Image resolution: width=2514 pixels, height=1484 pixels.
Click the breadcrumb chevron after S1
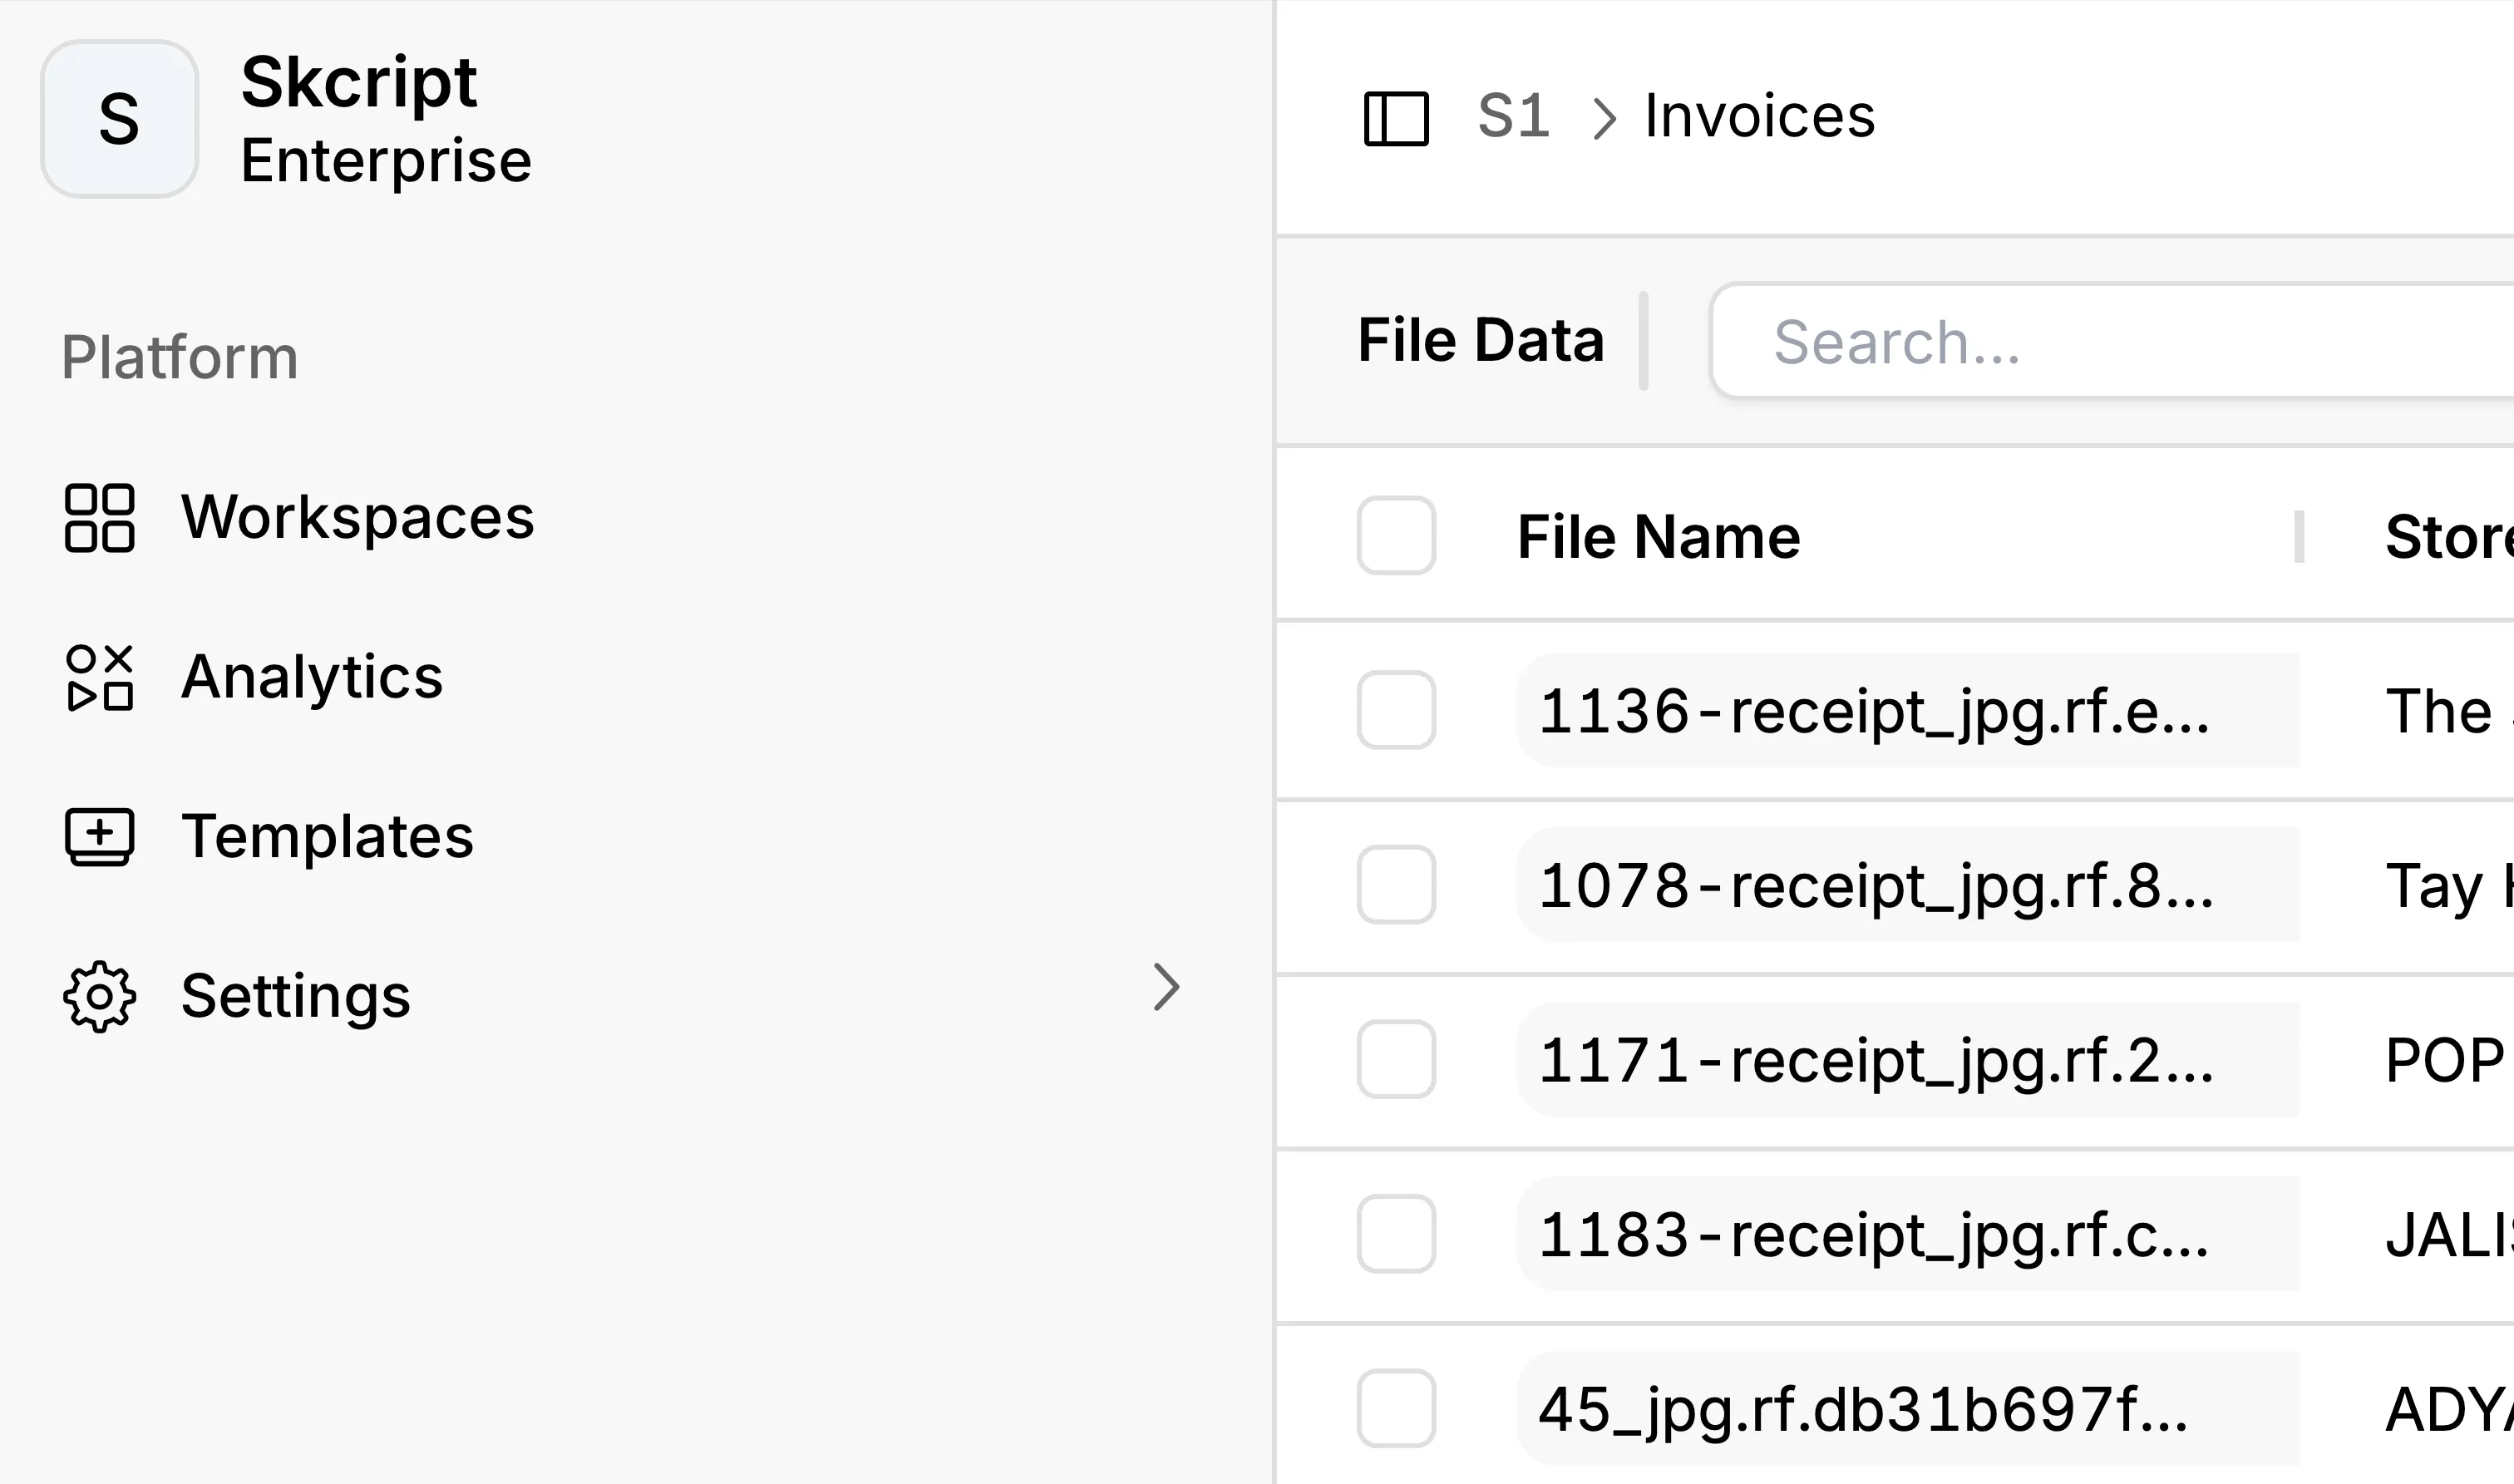[x=1604, y=119]
